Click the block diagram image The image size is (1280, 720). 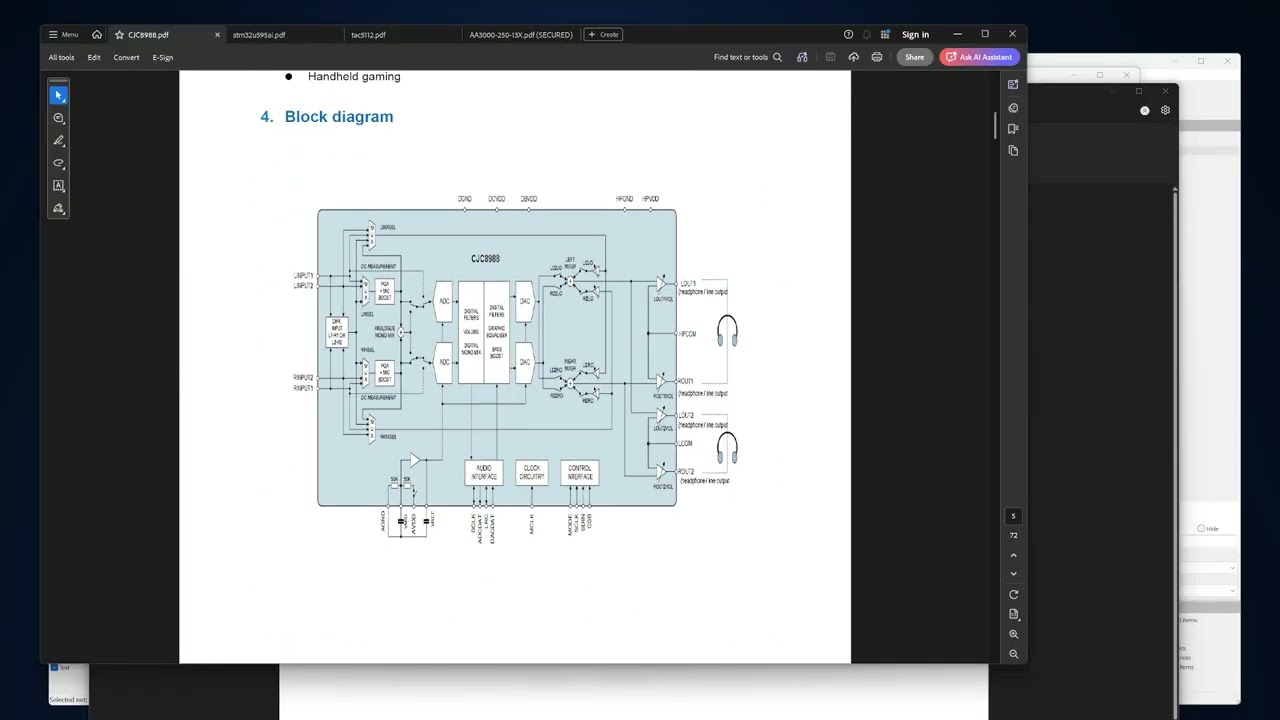click(x=516, y=368)
